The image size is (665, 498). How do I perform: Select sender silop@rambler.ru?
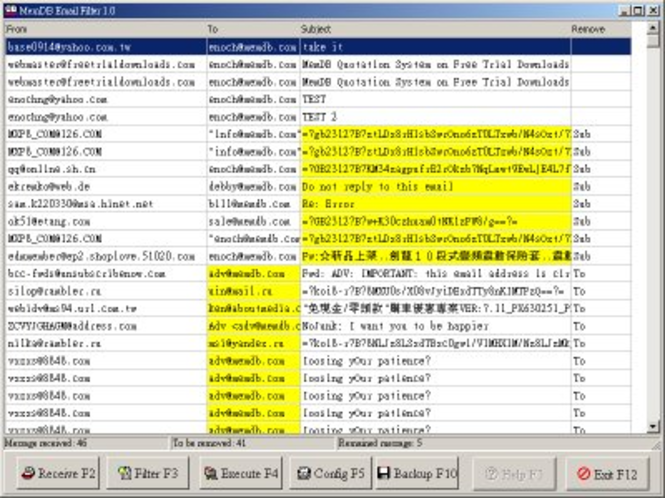tap(105, 291)
